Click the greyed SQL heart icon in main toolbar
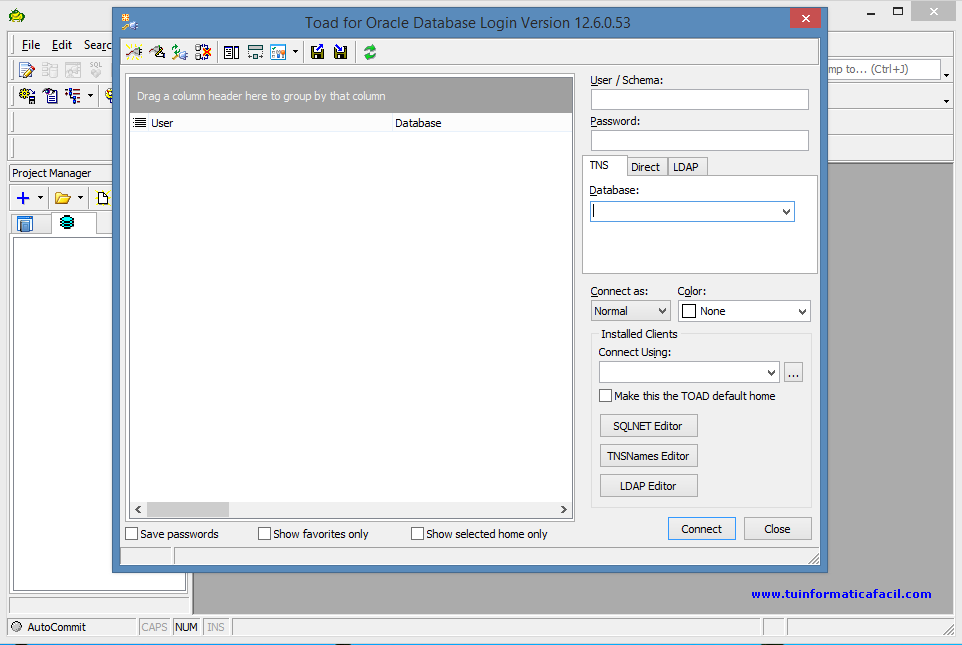 (96, 70)
